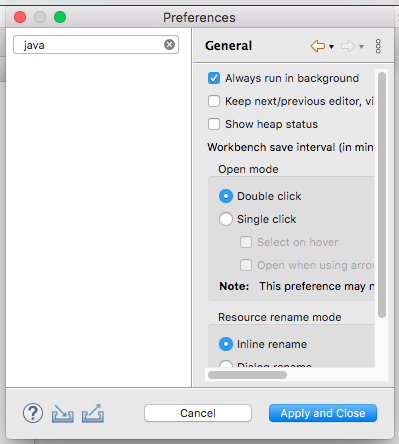
Task: Click the General page heading
Action: (229, 46)
